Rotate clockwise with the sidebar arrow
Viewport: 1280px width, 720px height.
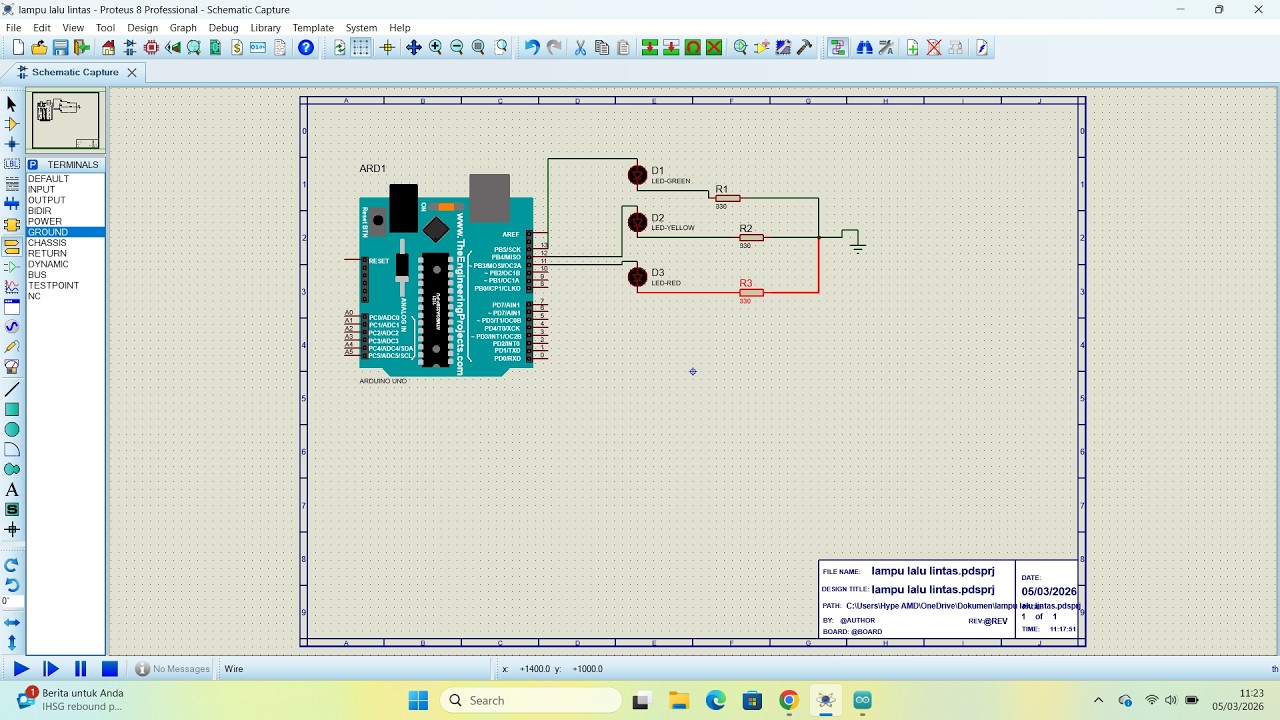pos(12,565)
